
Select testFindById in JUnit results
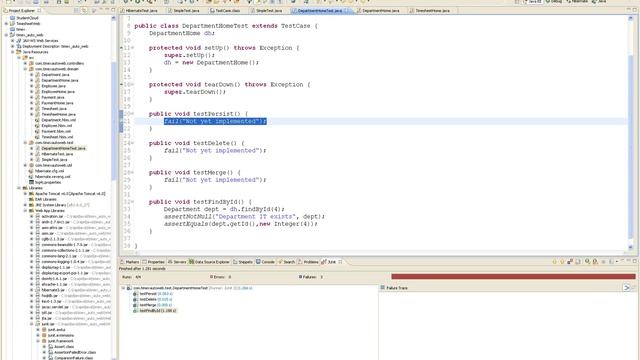coord(155,311)
